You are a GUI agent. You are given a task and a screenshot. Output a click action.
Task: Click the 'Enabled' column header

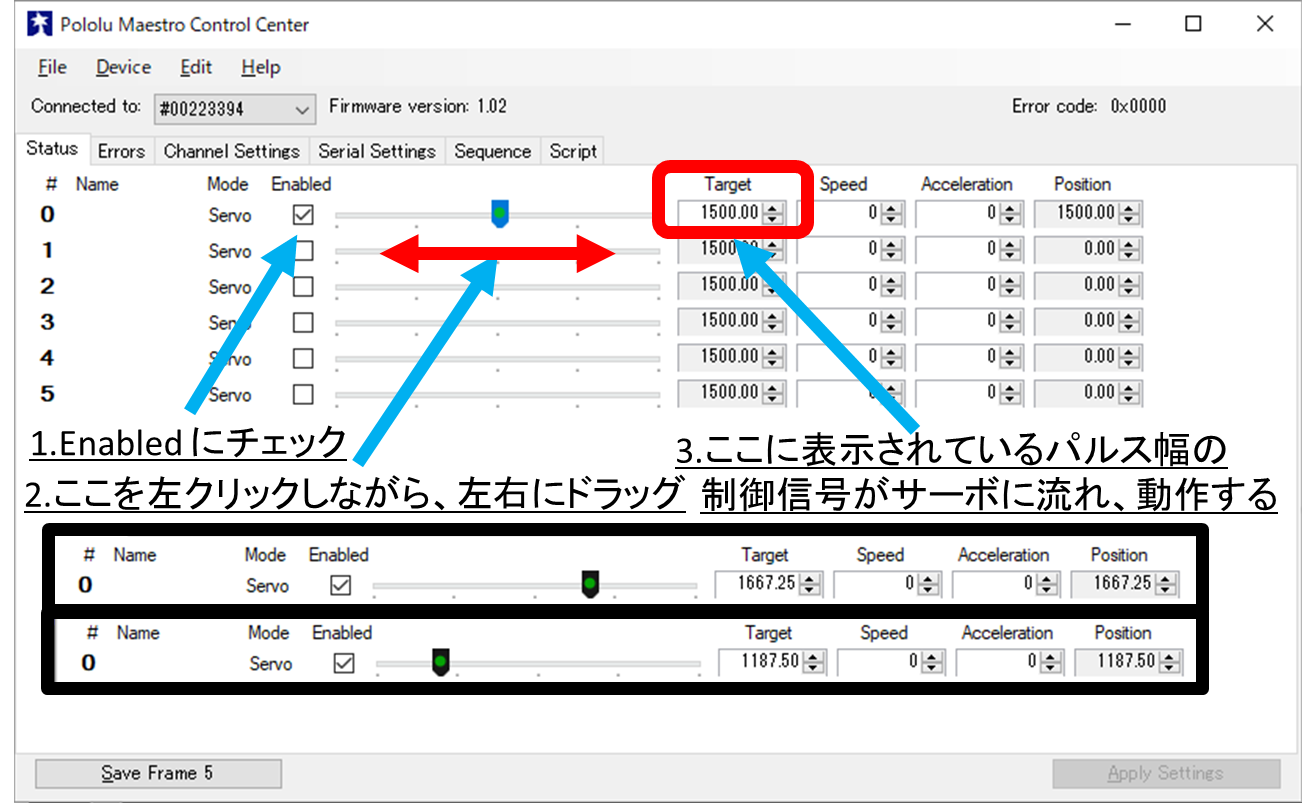pos(301,184)
